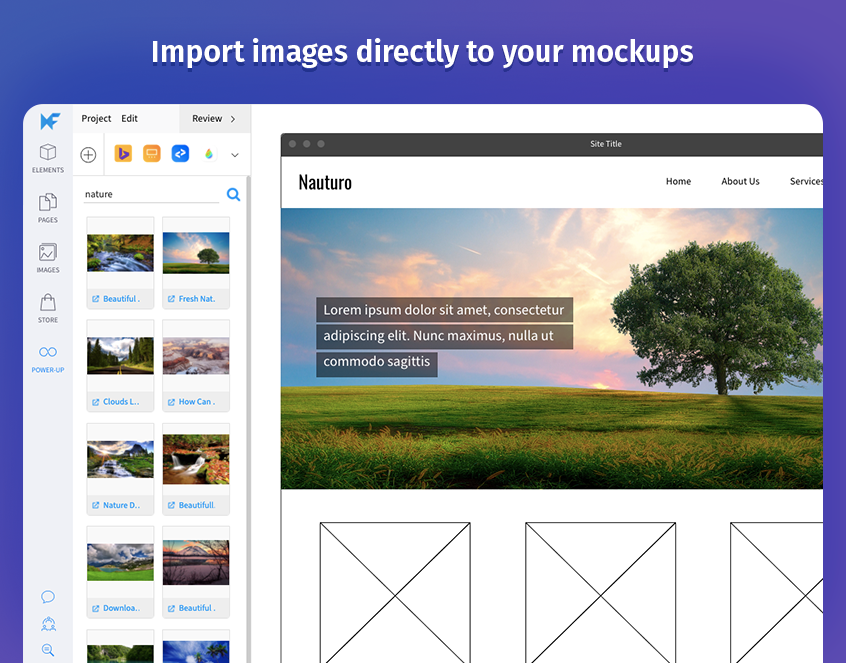Click the add power-up plus icon

tap(88, 155)
